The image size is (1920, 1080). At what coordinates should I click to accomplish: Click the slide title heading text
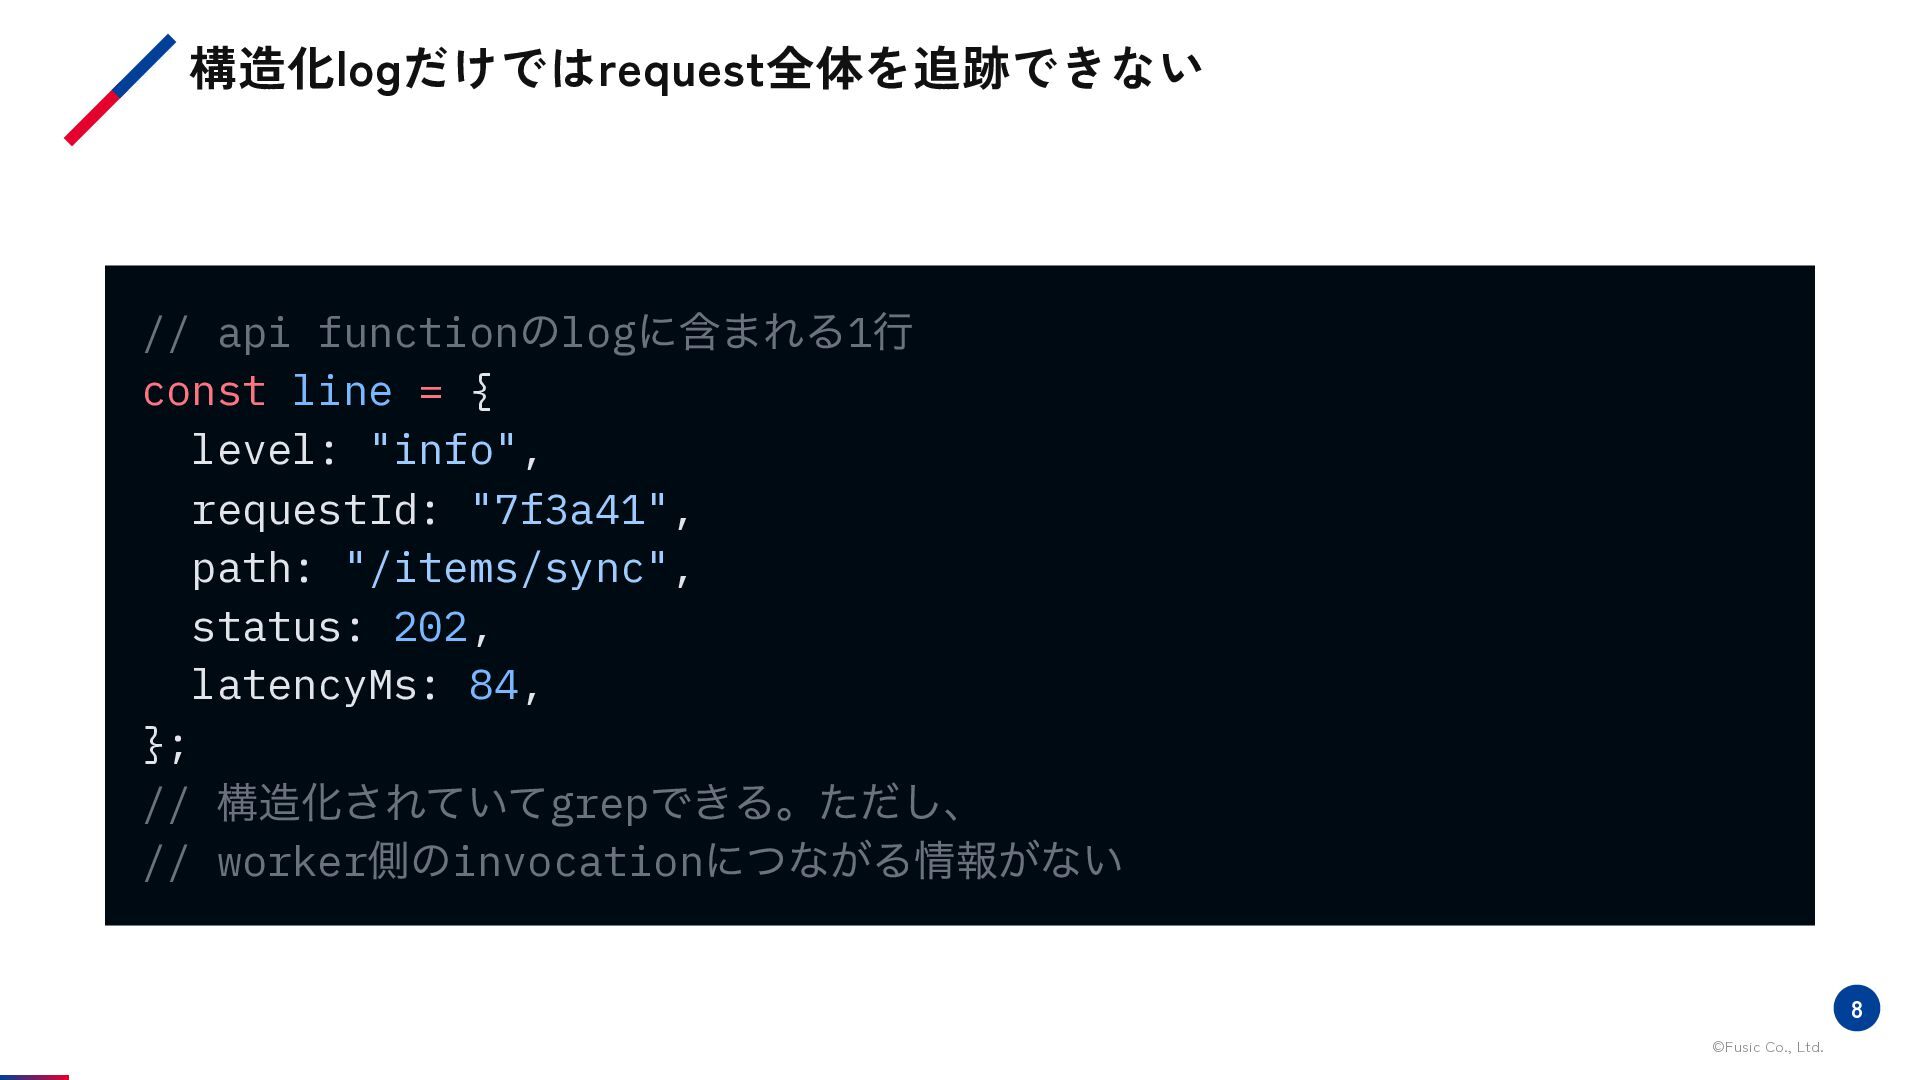click(695, 69)
